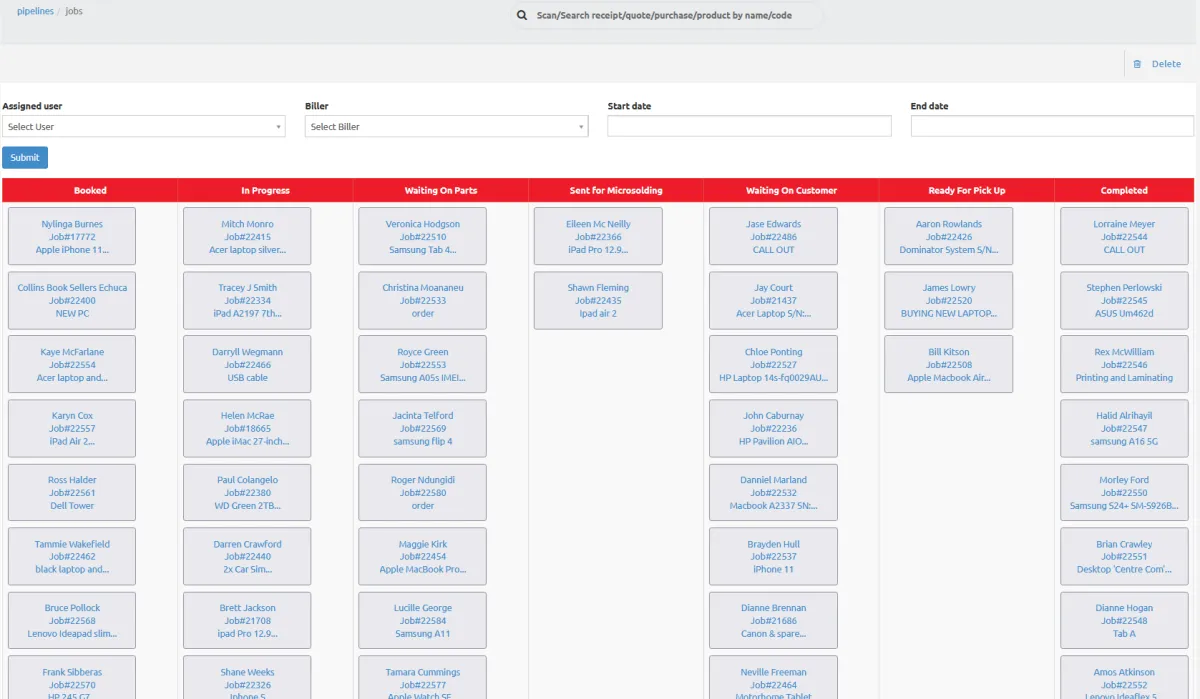Open Helen McRae job card
This screenshot has height=699, width=1200.
click(247, 428)
